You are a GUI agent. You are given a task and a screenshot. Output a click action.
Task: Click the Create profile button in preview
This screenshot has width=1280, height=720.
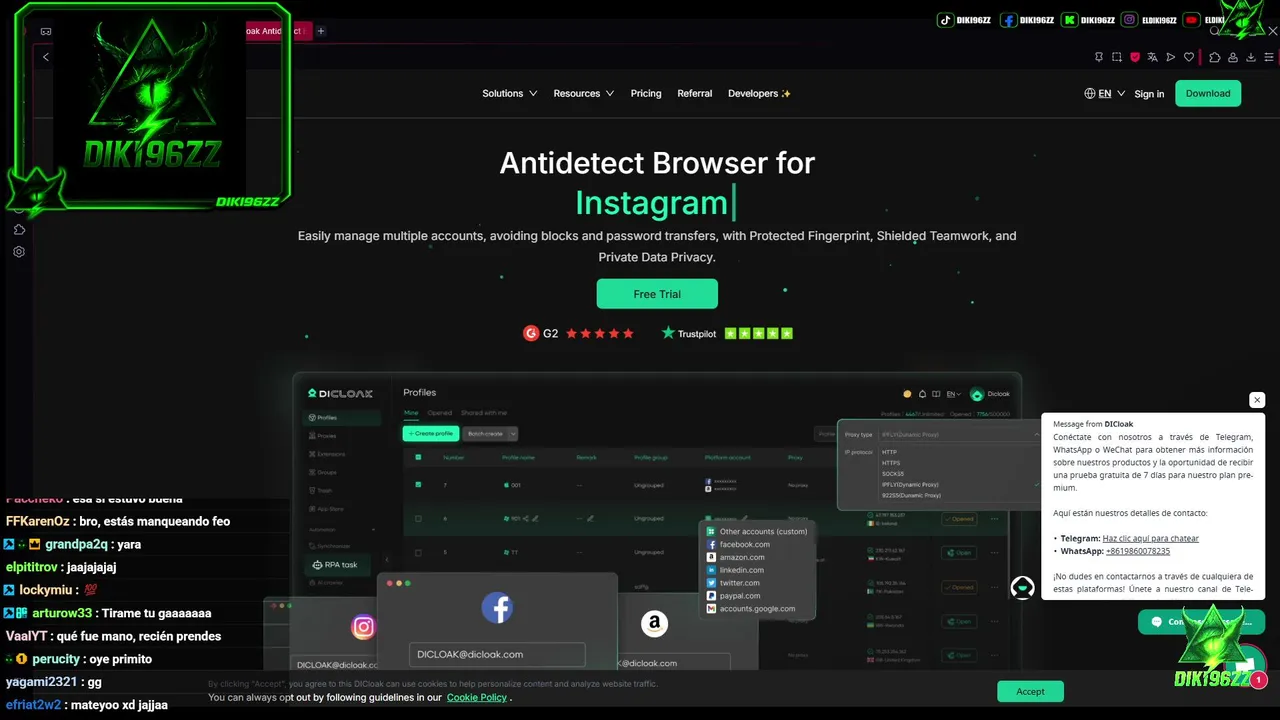click(x=432, y=434)
